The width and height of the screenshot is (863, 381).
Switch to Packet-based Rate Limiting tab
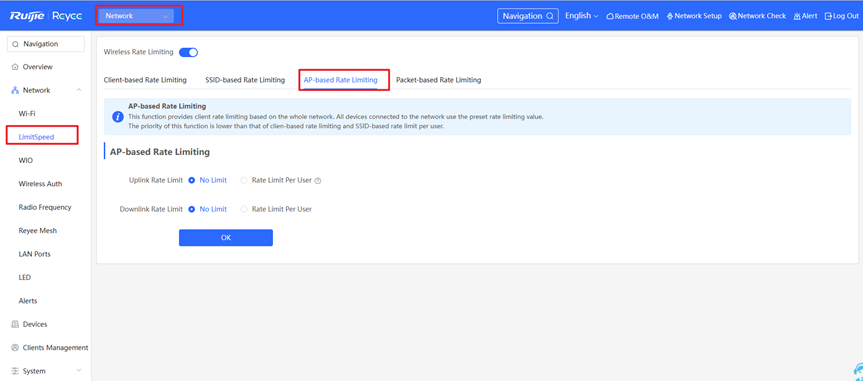(439, 80)
